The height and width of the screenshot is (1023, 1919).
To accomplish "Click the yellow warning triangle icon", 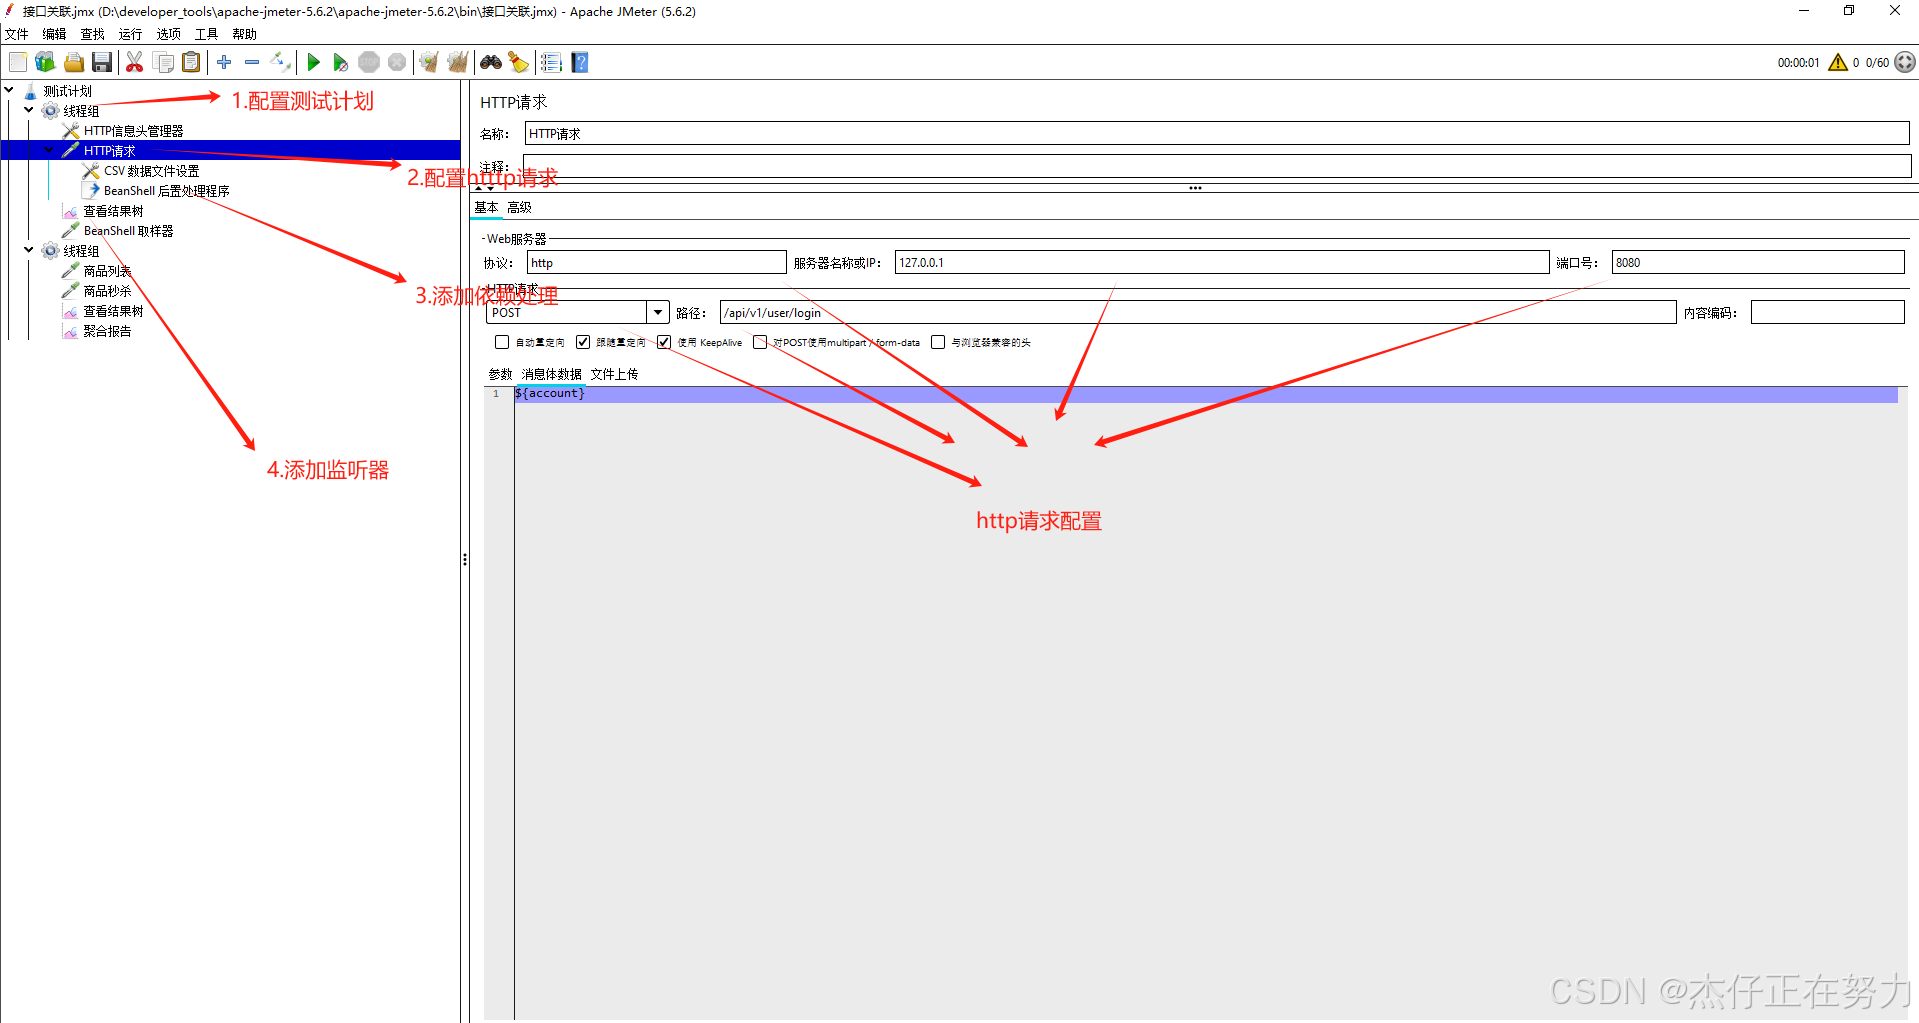I will [1838, 62].
